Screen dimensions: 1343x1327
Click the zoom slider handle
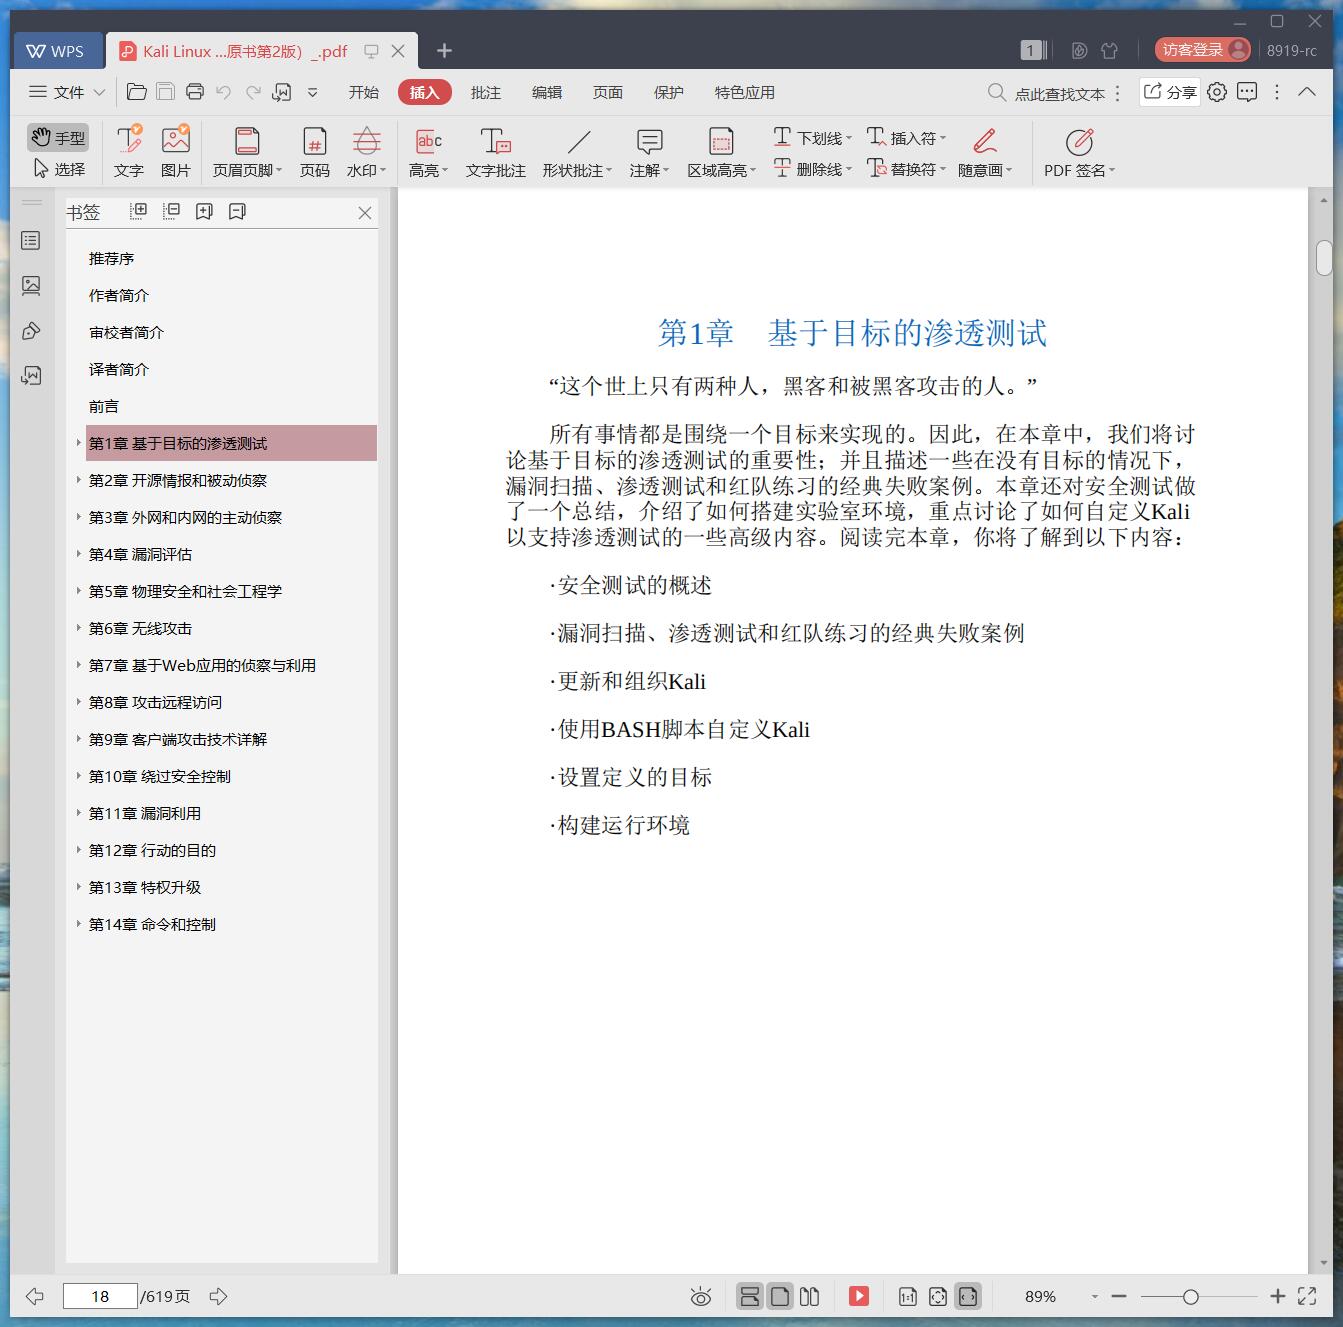point(1190,1297)
